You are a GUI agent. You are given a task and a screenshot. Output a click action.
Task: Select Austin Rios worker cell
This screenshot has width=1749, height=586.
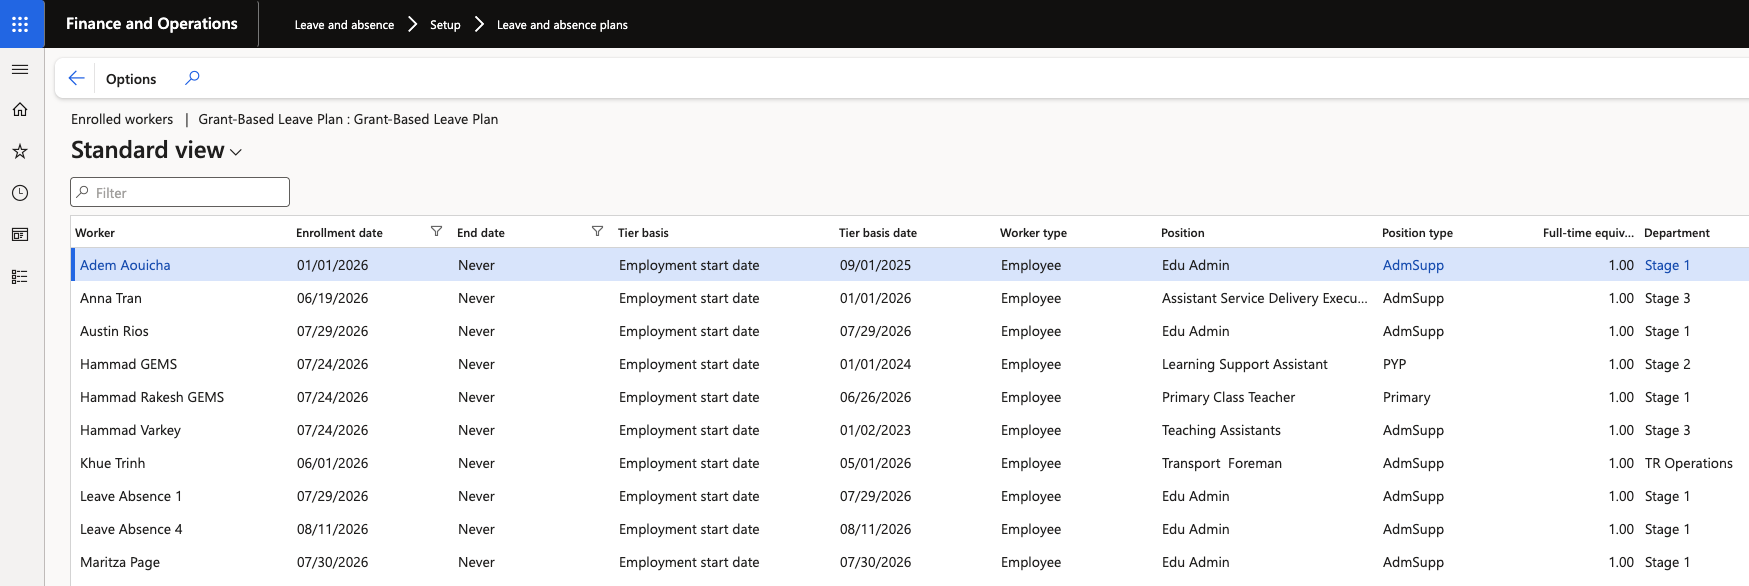(x=114, y=331)
